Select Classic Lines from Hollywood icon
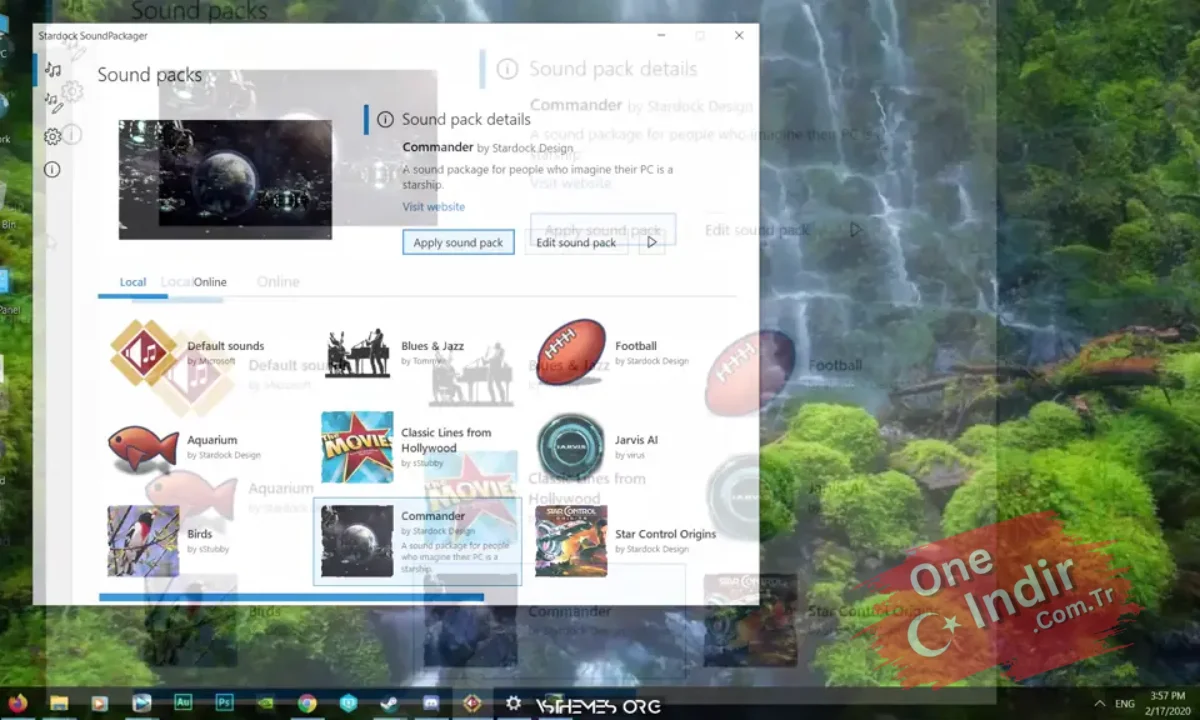1200x720 pixels. pyautogui.click(x=357, y=447)
